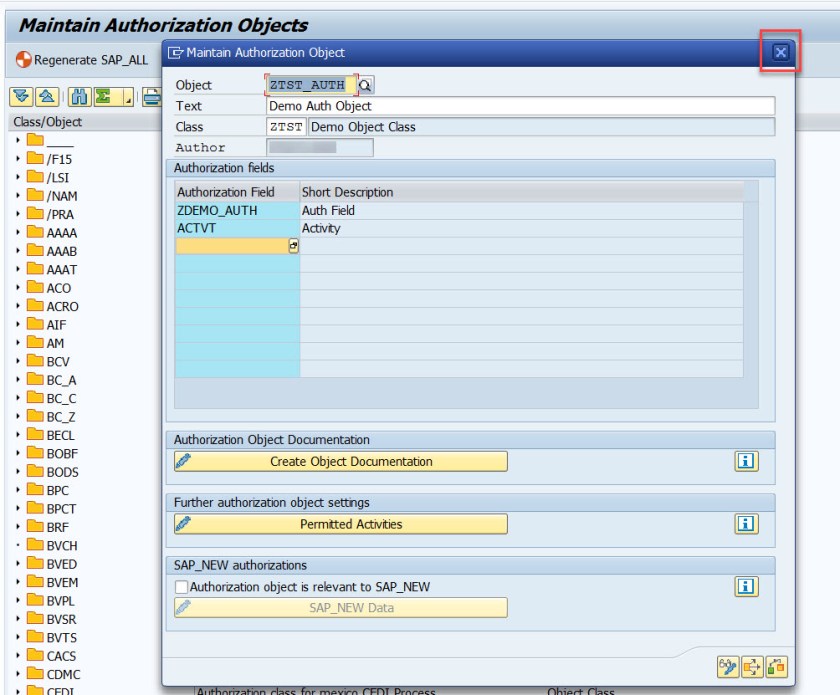Click the value help icon in empty authorization field
Viewport: 840px width, 695px height.
(x=294, y=246)
